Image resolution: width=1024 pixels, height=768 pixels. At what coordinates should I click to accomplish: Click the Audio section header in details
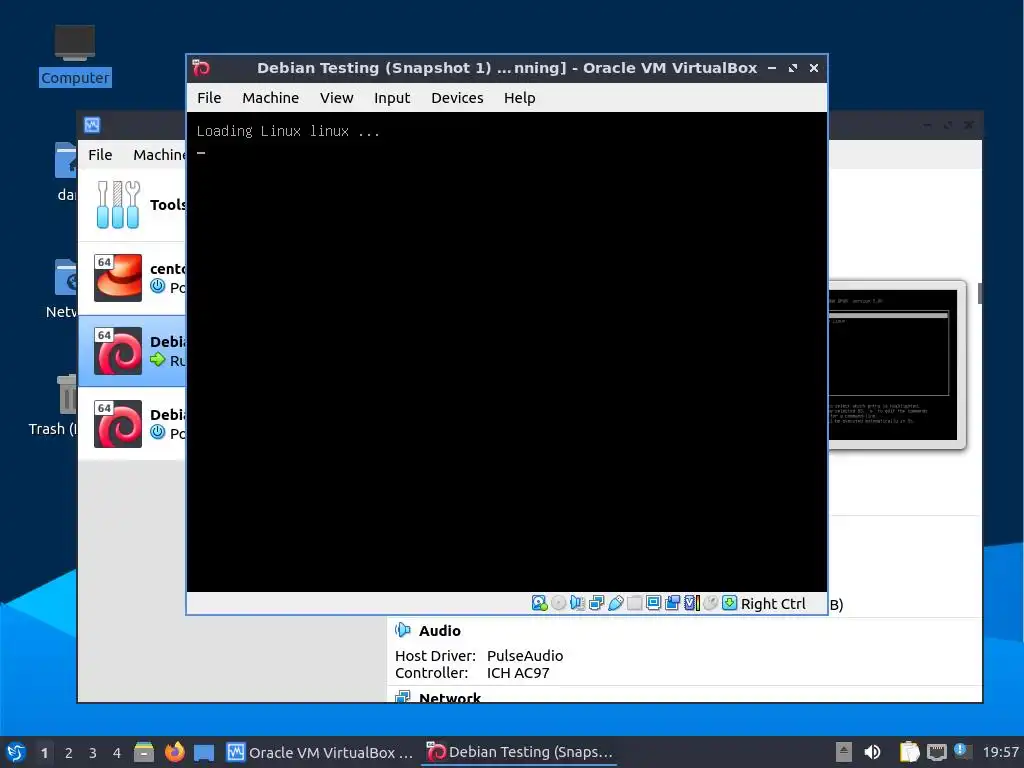[440, 631]
